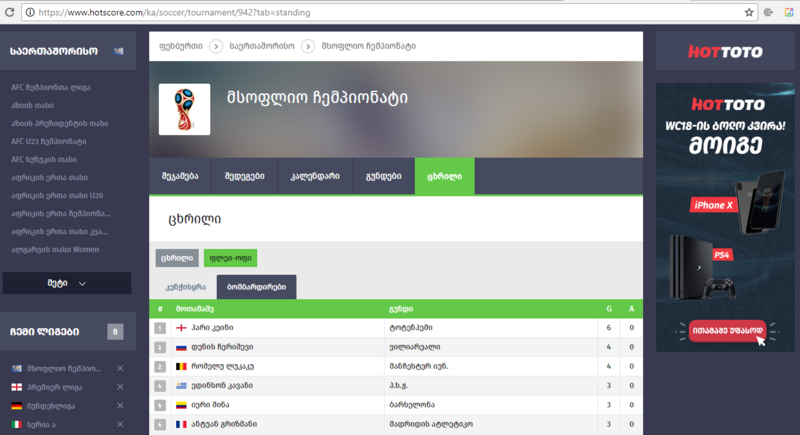Image resolution: width=800 pixels, height=435 pixels.
Task: Click the England flag beside პრემიერ ლიგა
Action: click(x=17, y=387)
